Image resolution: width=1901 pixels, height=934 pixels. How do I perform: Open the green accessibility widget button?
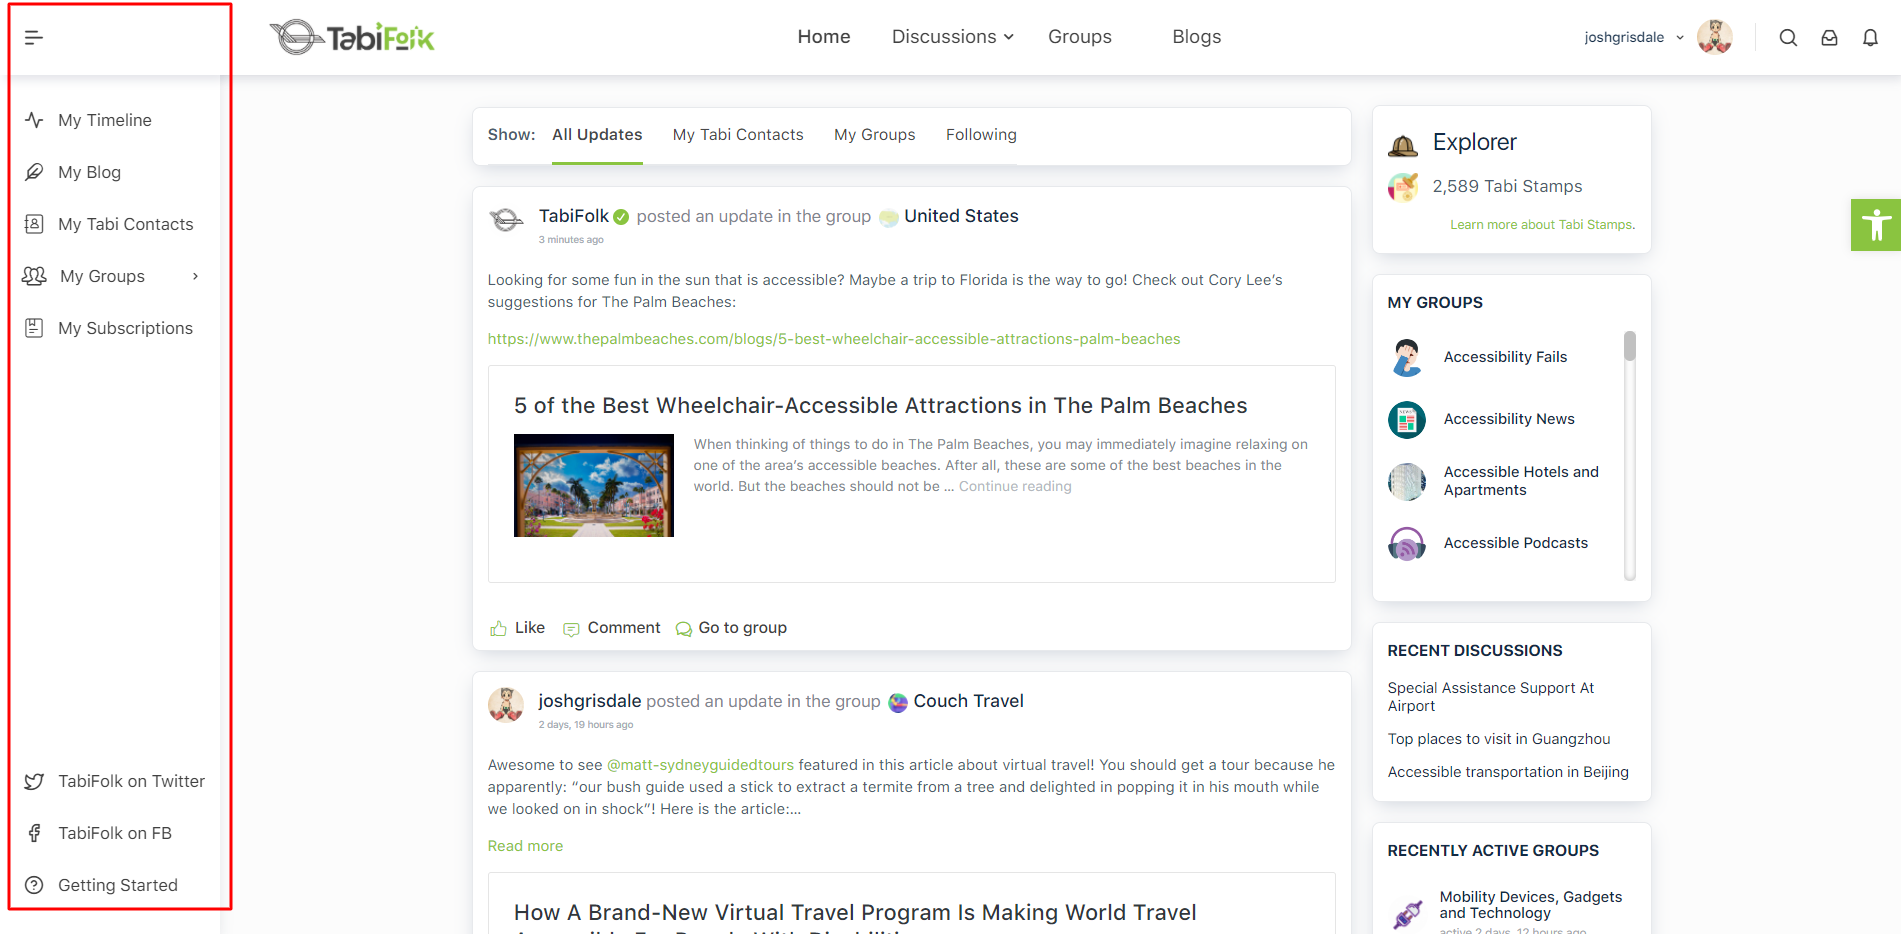(1876, 225)
